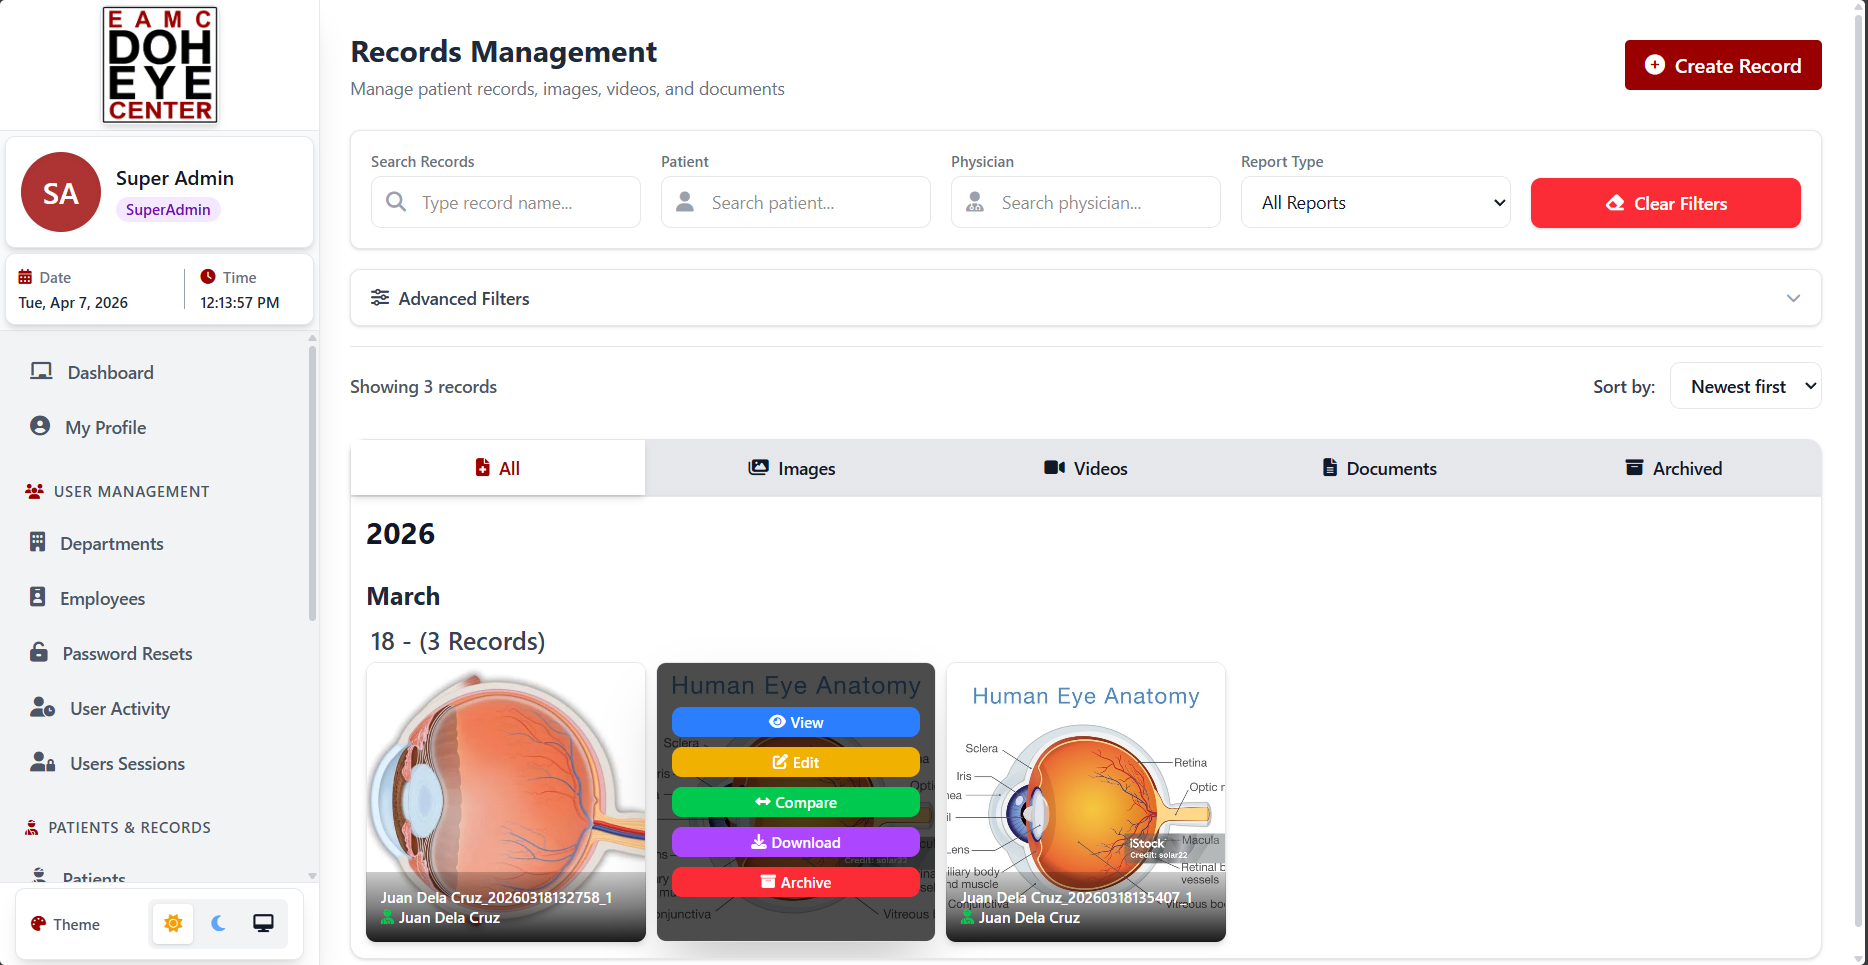Click the Advanced Filters sliders icon
The image size is (1868, 965).
pos(380,297)
